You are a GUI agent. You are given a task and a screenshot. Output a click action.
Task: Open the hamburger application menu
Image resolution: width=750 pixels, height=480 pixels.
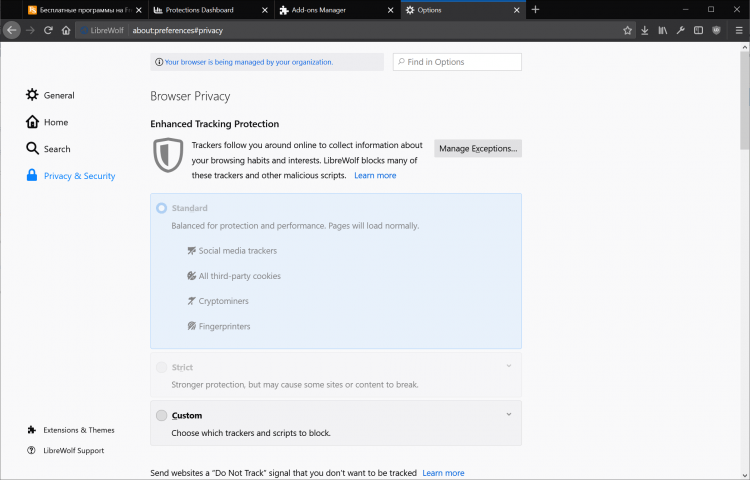737,30
